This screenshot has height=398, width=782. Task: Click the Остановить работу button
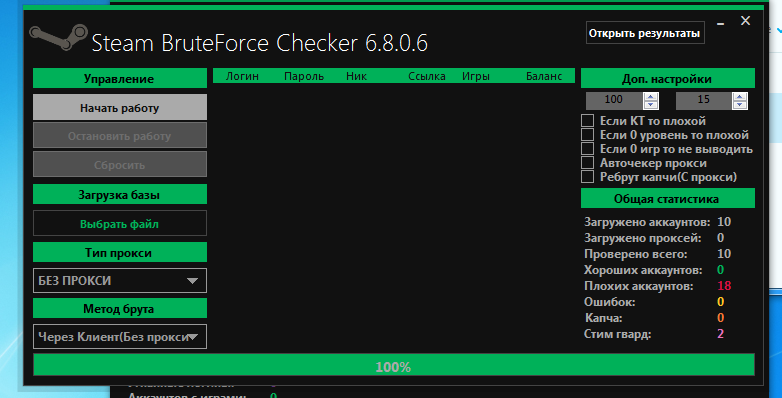pyautogui.click(x=120, y=136)
